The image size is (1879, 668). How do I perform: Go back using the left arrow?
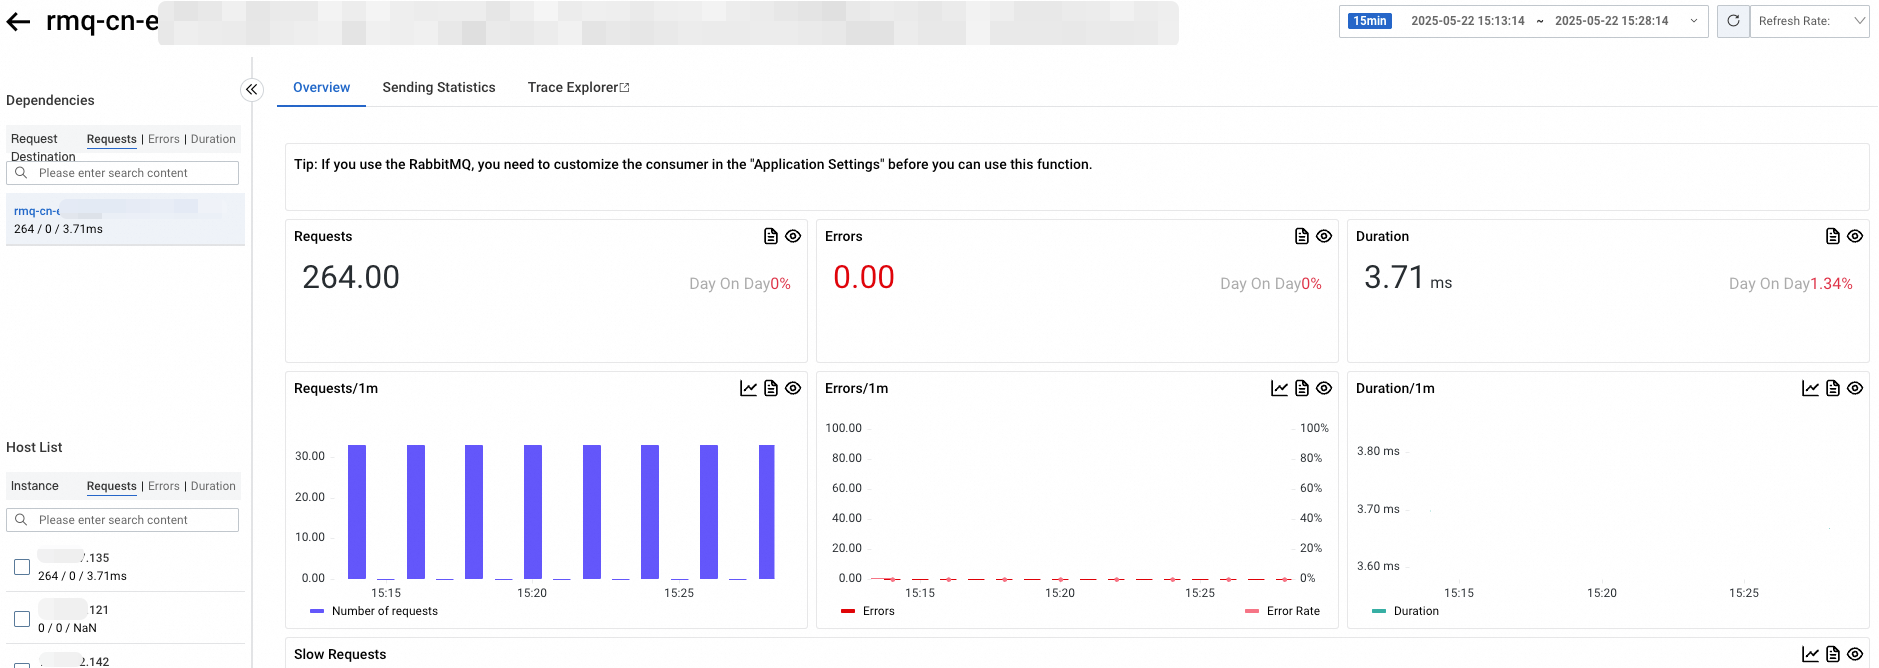coord(18,22)
